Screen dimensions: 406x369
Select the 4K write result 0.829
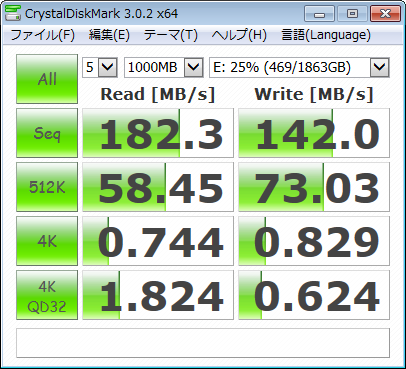click(314, 241)
